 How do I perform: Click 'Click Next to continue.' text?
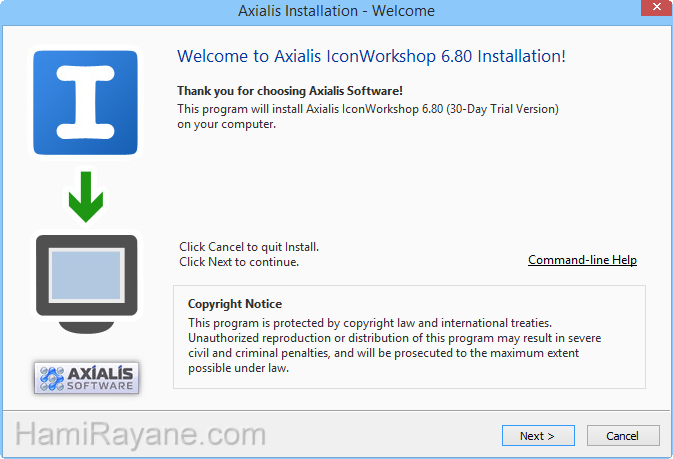point(239,262)
